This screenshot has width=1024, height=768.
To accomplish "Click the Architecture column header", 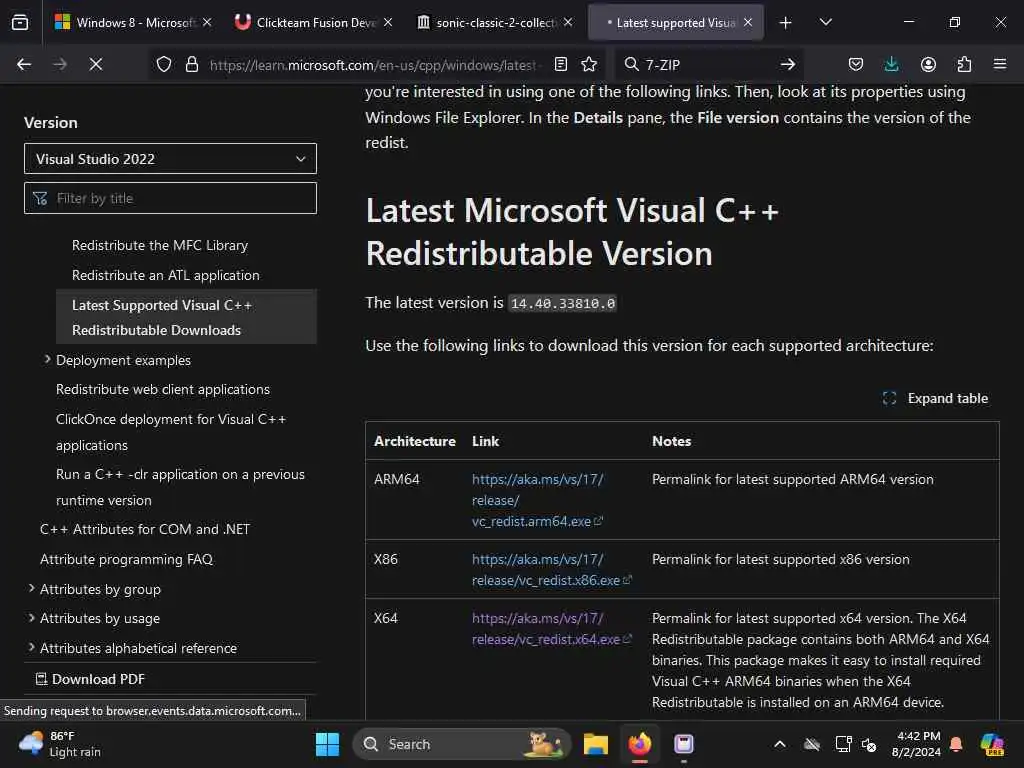I will click(x=415, y=441).
